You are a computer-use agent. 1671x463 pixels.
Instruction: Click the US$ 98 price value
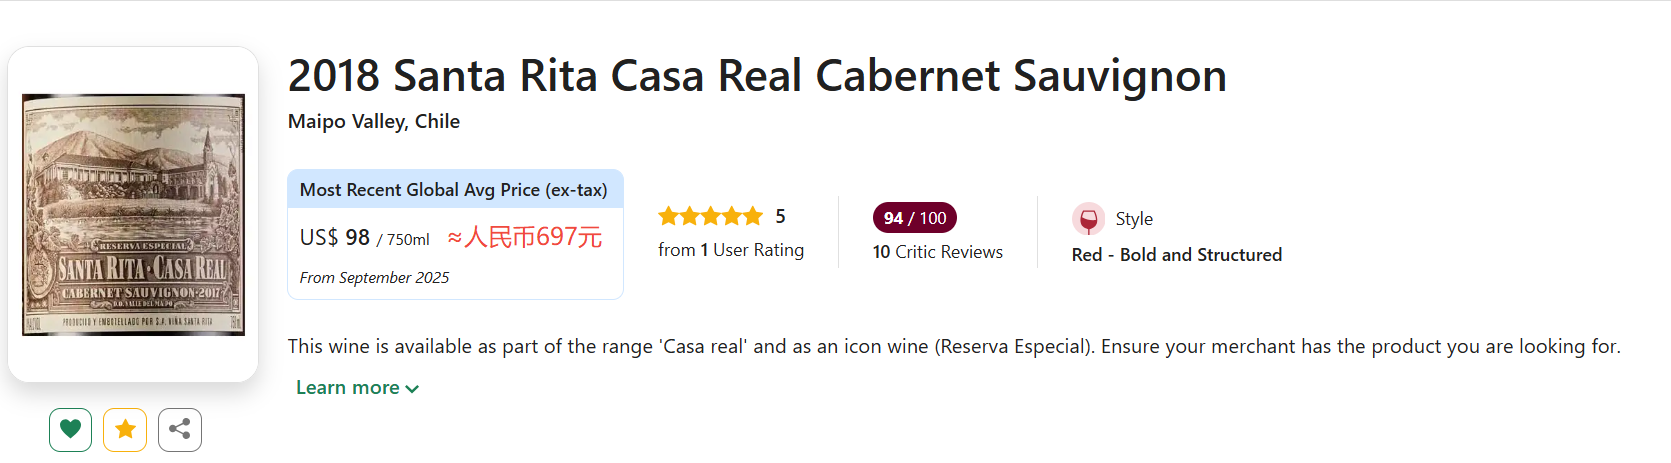click(x=336, y=238)
